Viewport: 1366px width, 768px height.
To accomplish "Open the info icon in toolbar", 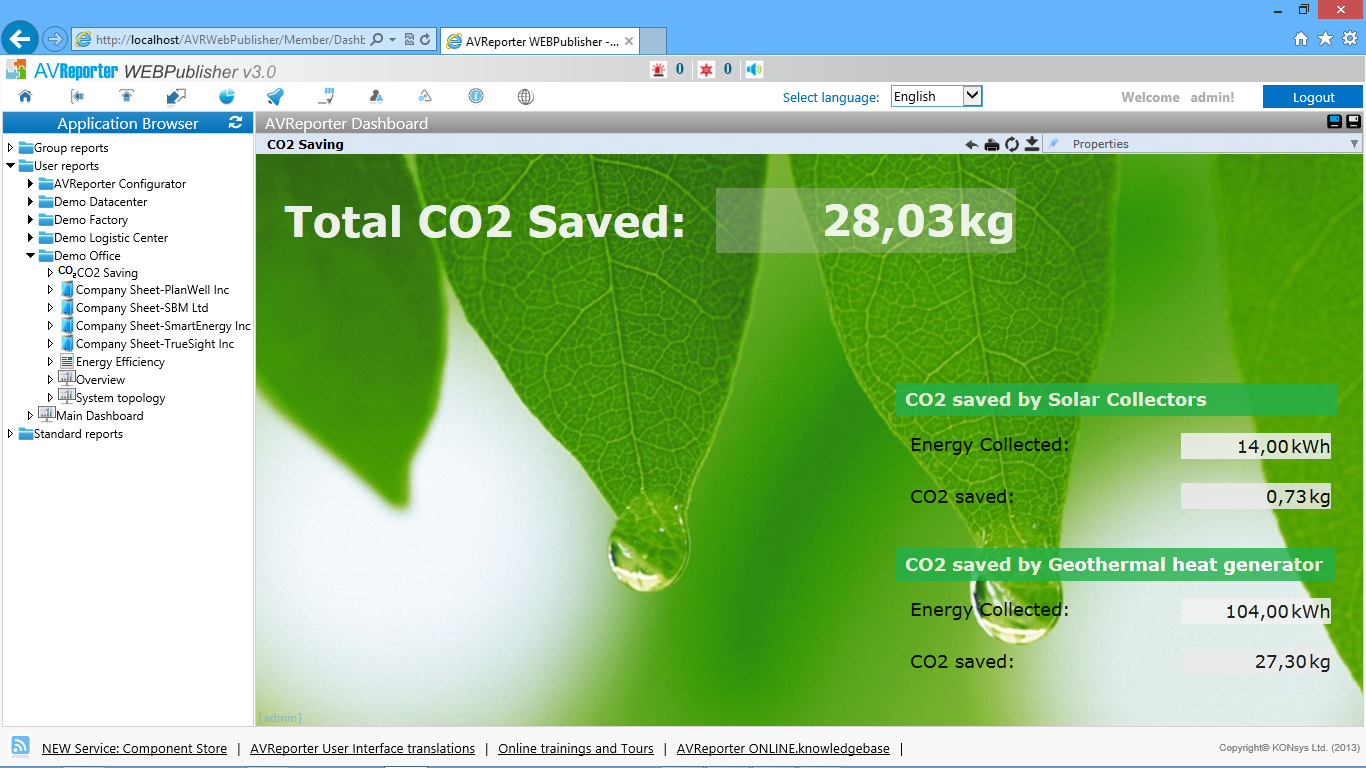I will pyautogui.click(x=476, y=97).
